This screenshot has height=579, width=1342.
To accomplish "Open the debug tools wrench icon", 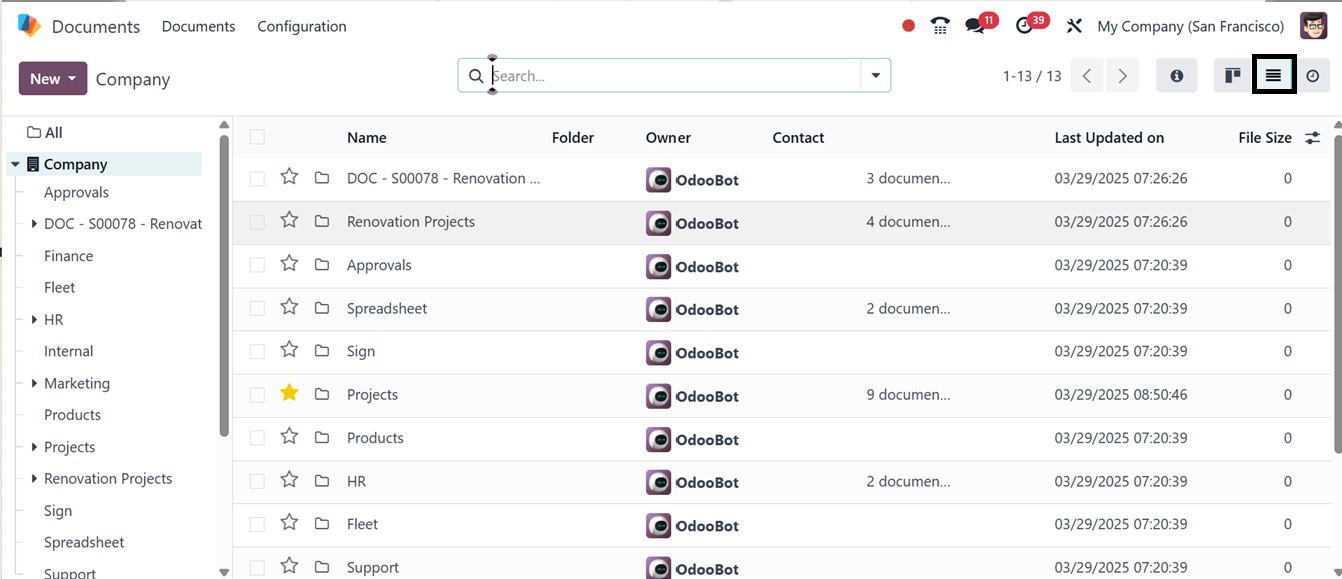I will [1074, 26].
